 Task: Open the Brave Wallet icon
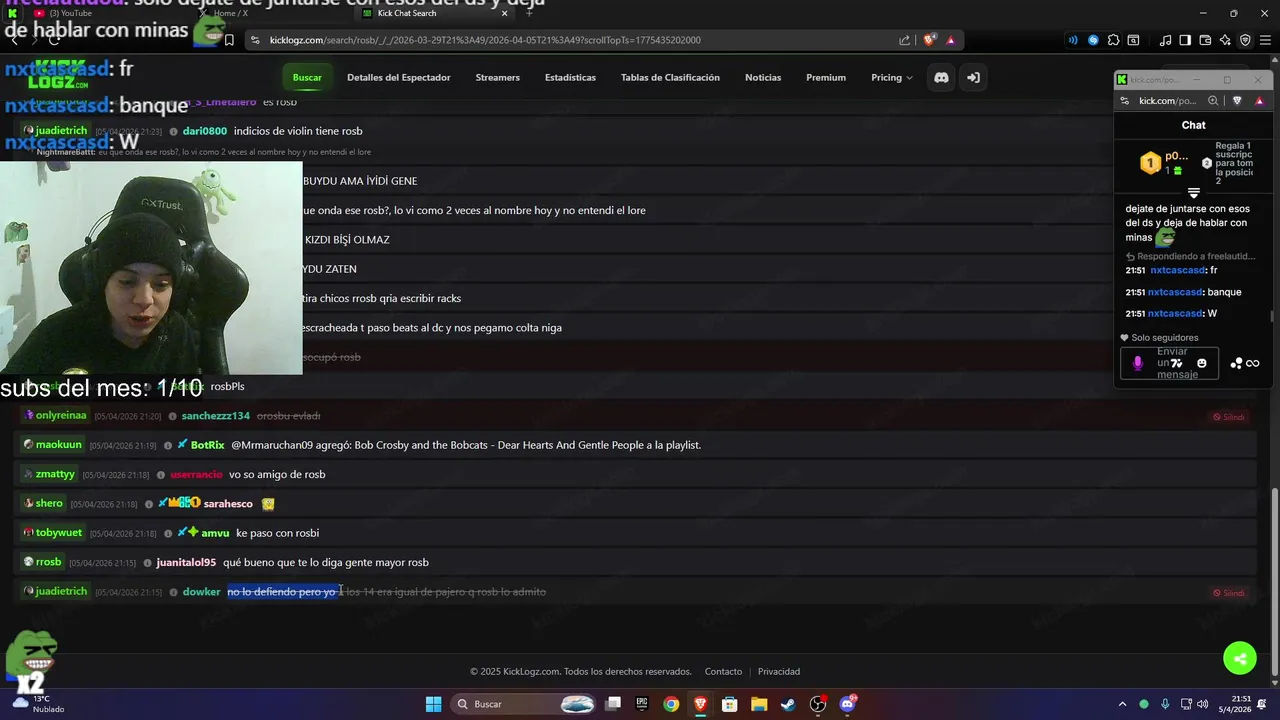coord(1205,40)
